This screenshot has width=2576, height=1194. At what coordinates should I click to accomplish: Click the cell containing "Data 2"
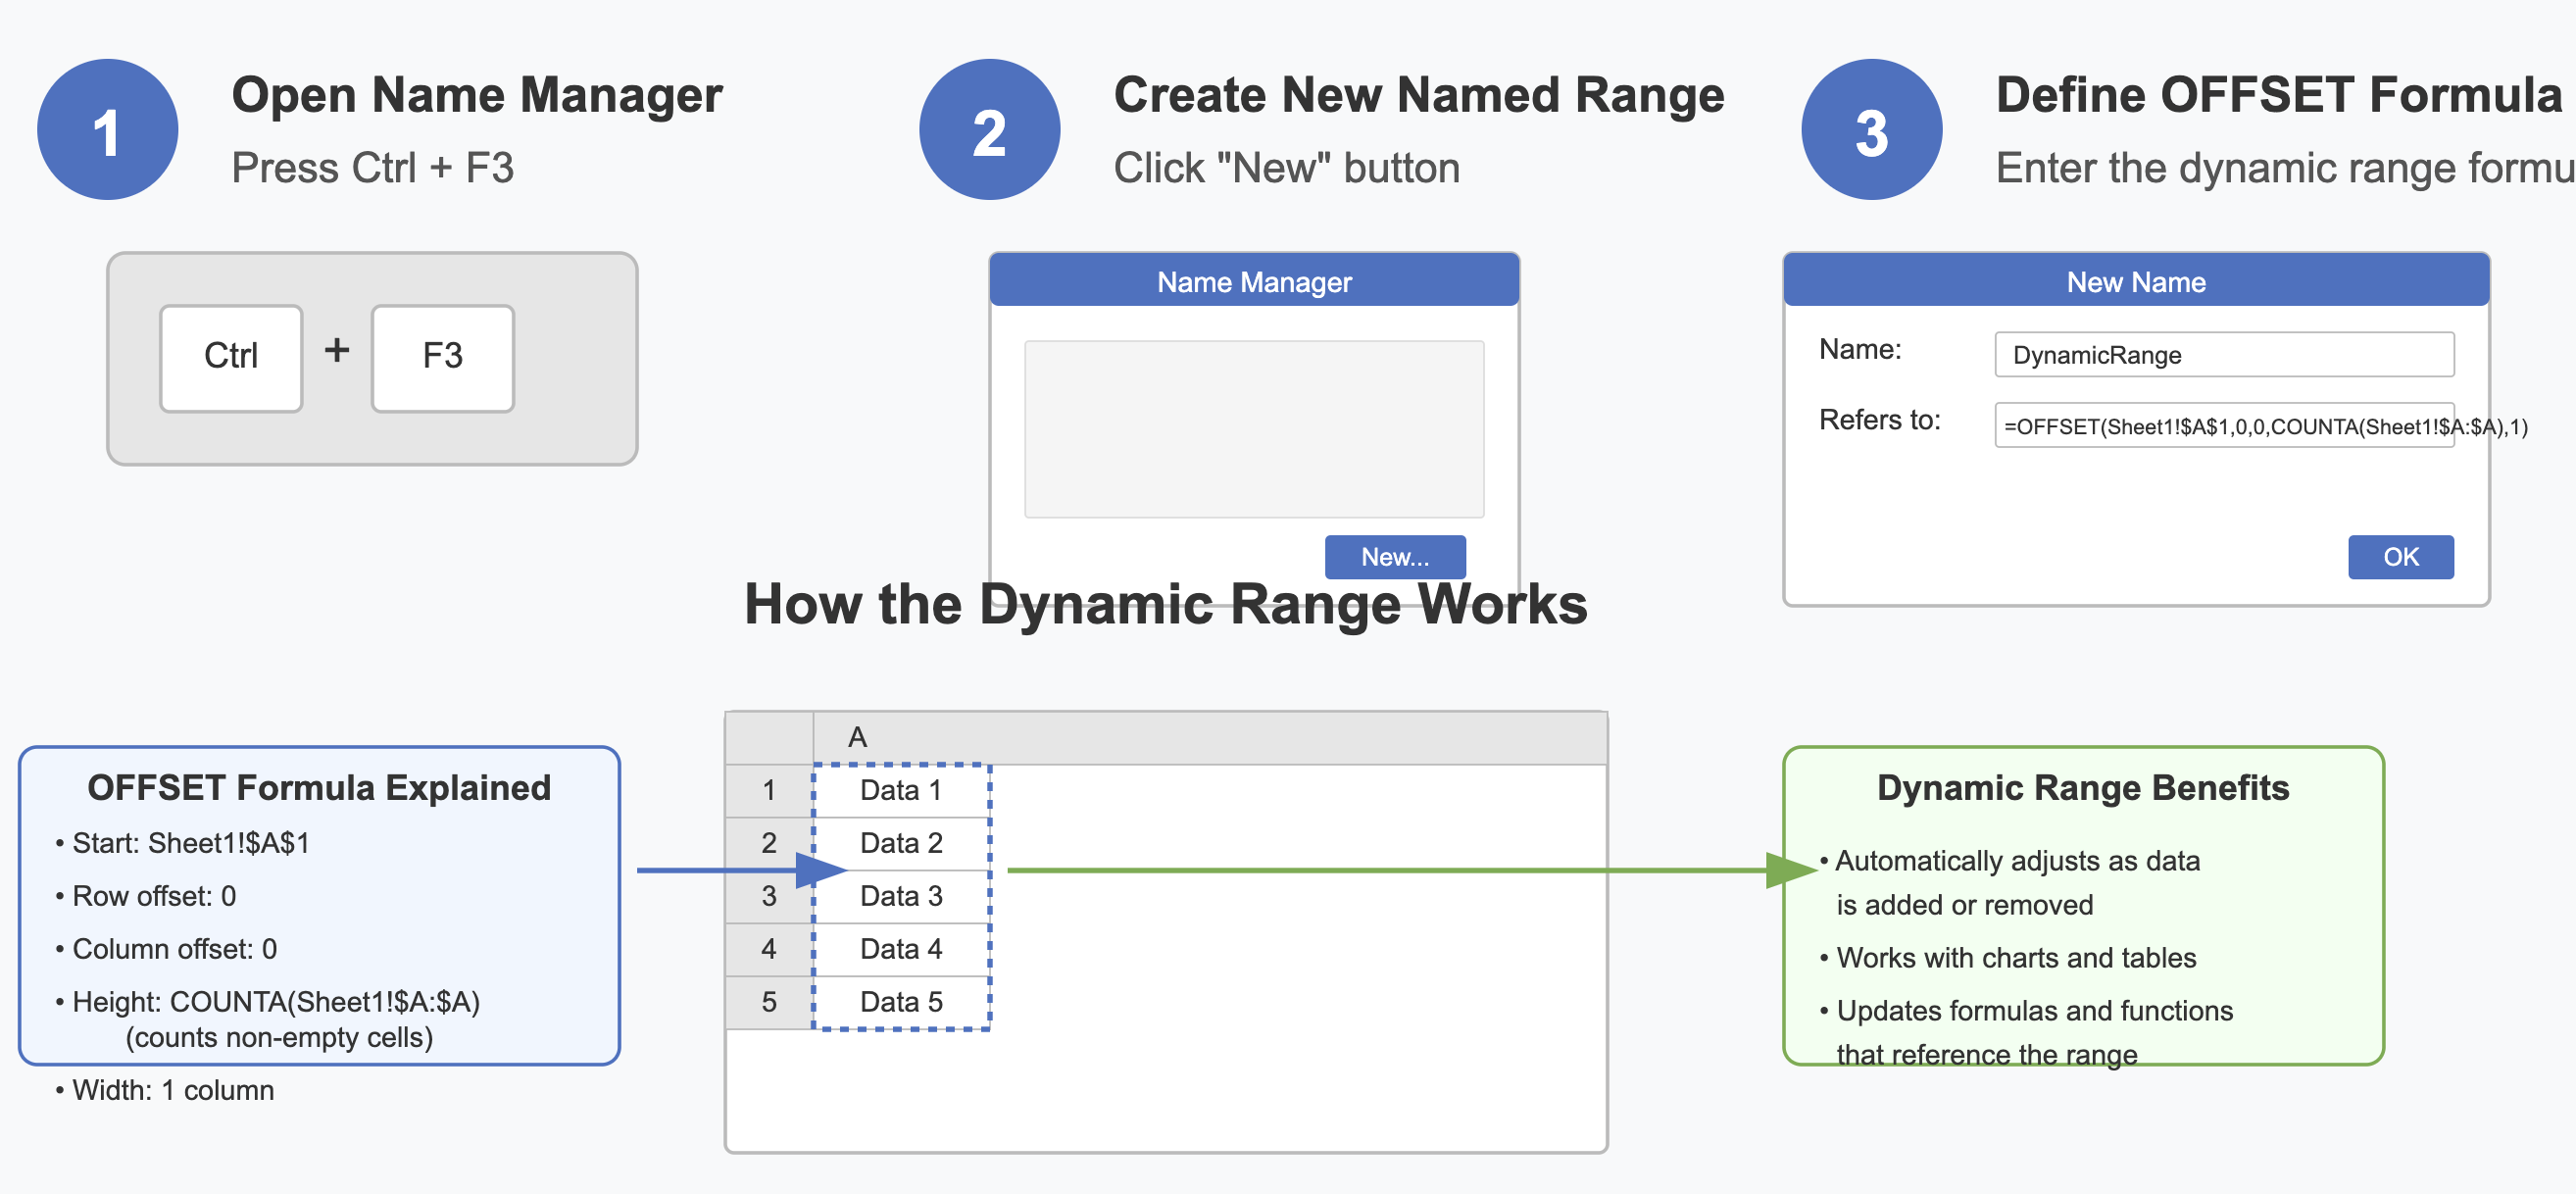[x=901, y=844]
